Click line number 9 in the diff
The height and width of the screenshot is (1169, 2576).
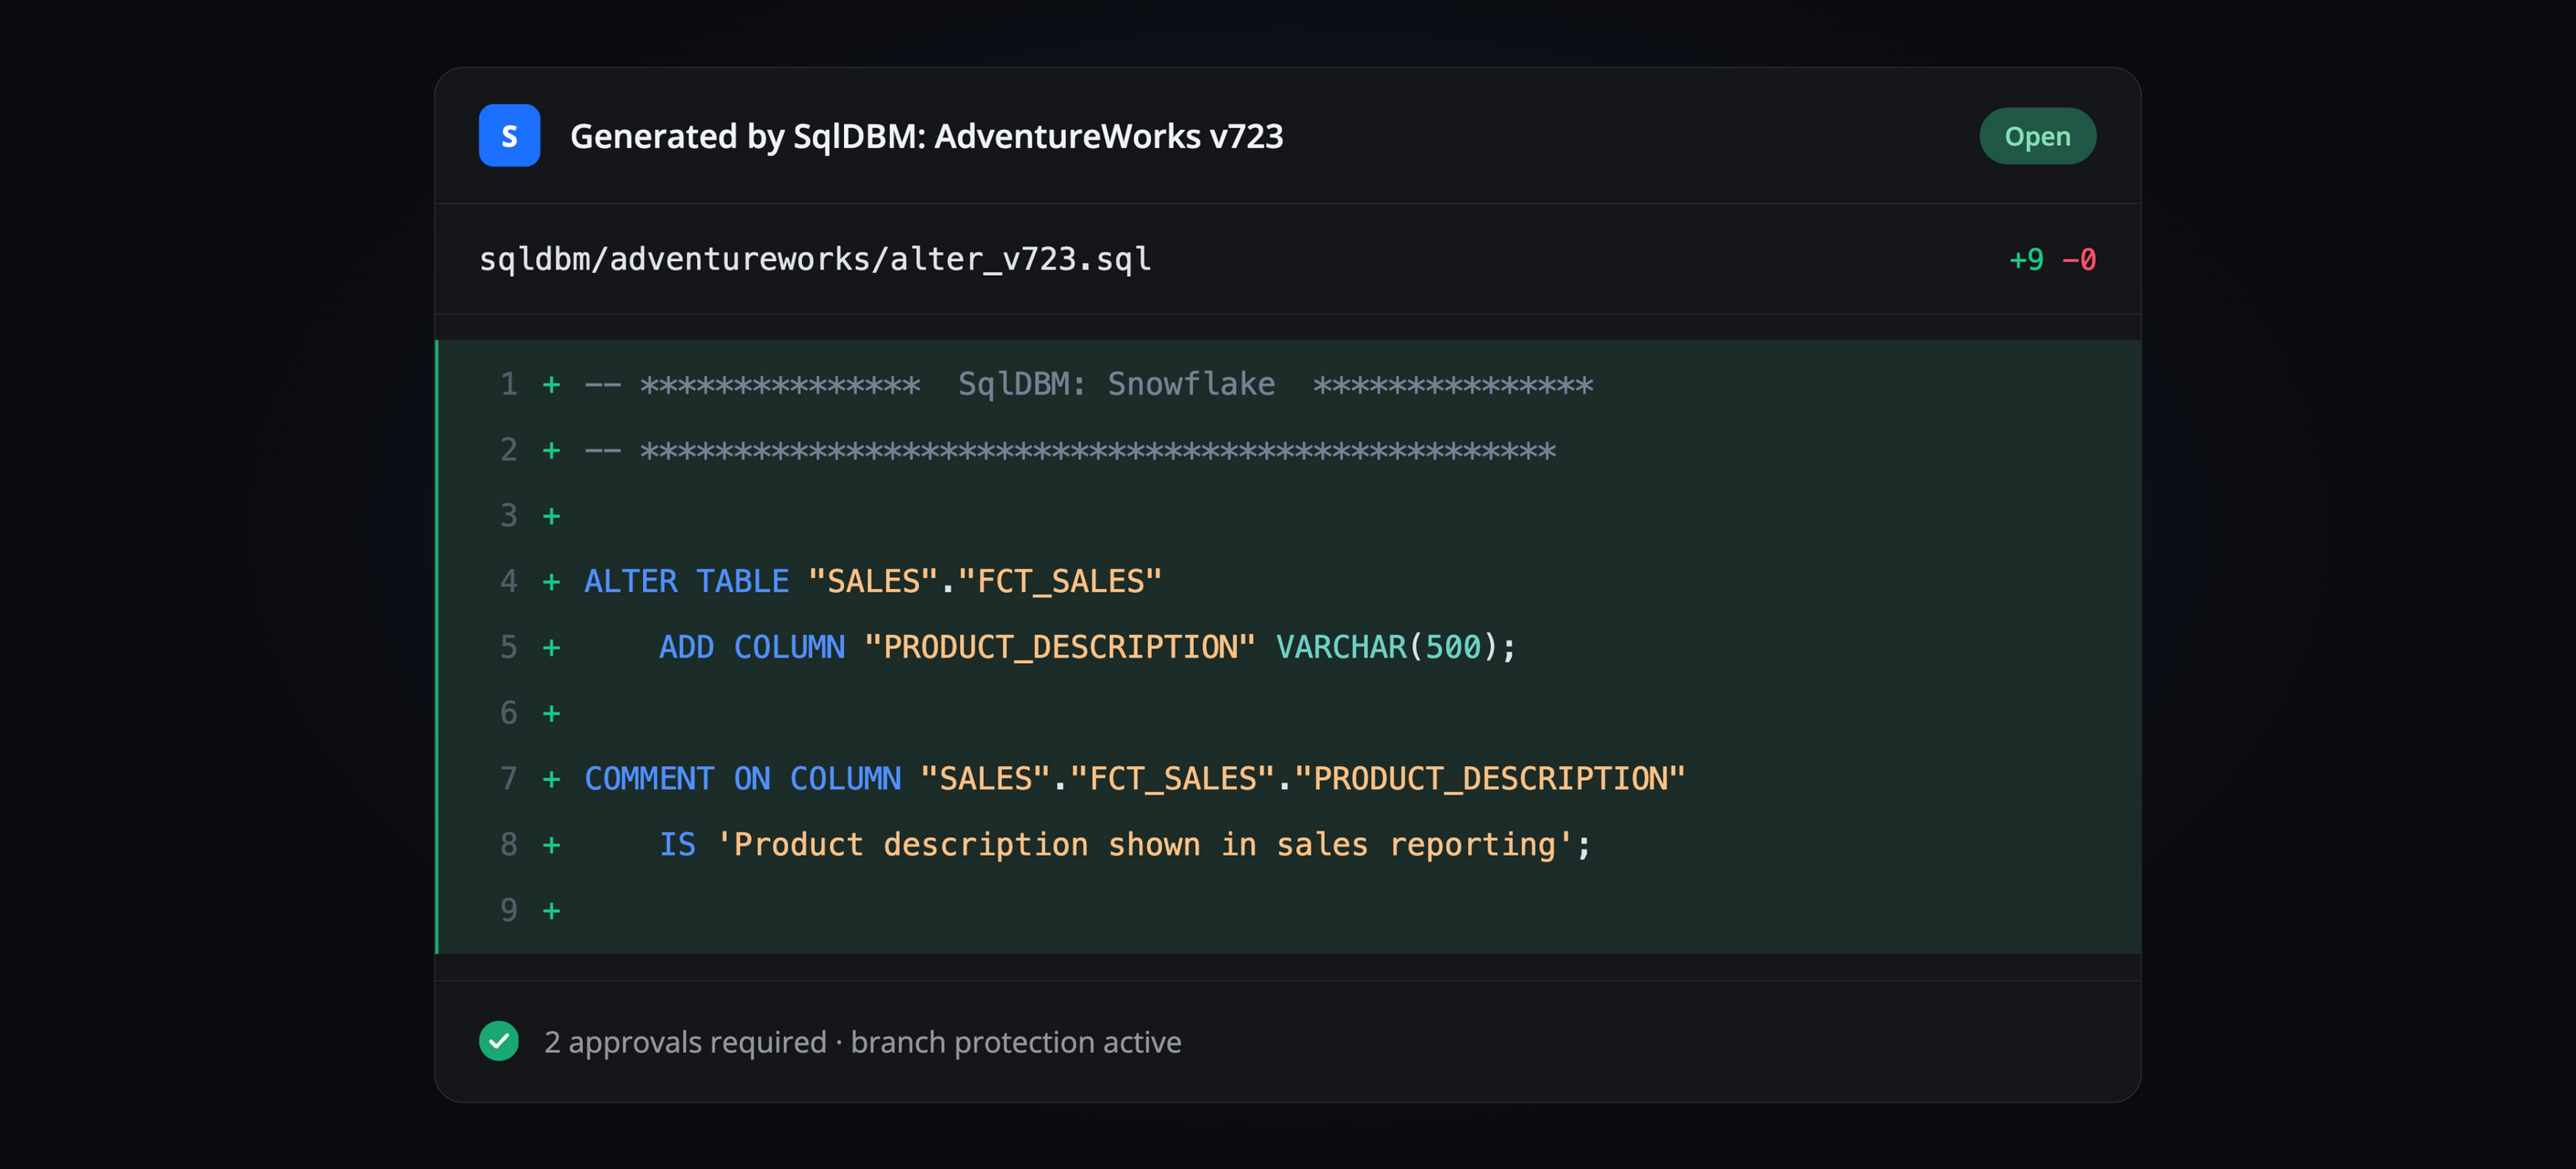click(x=509, y=910)
